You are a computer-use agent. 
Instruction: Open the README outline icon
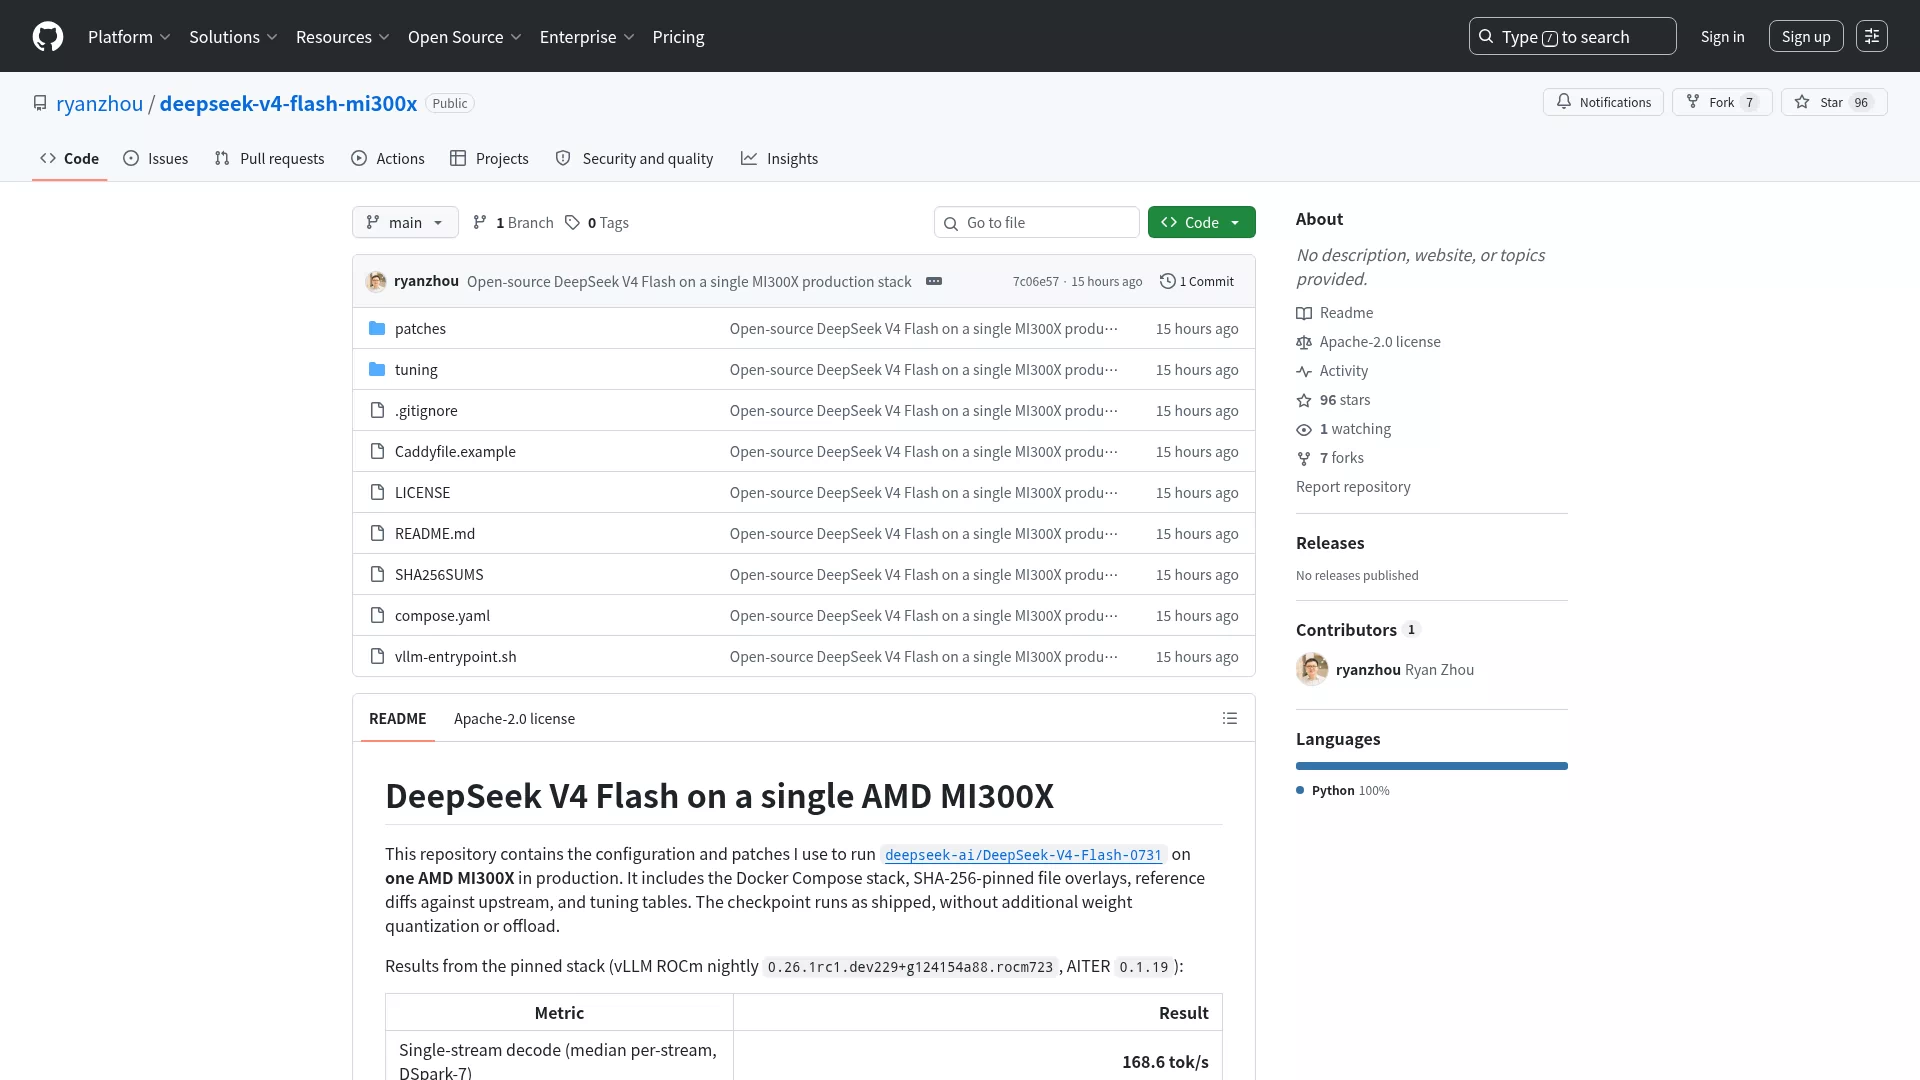click(1230, 719)
